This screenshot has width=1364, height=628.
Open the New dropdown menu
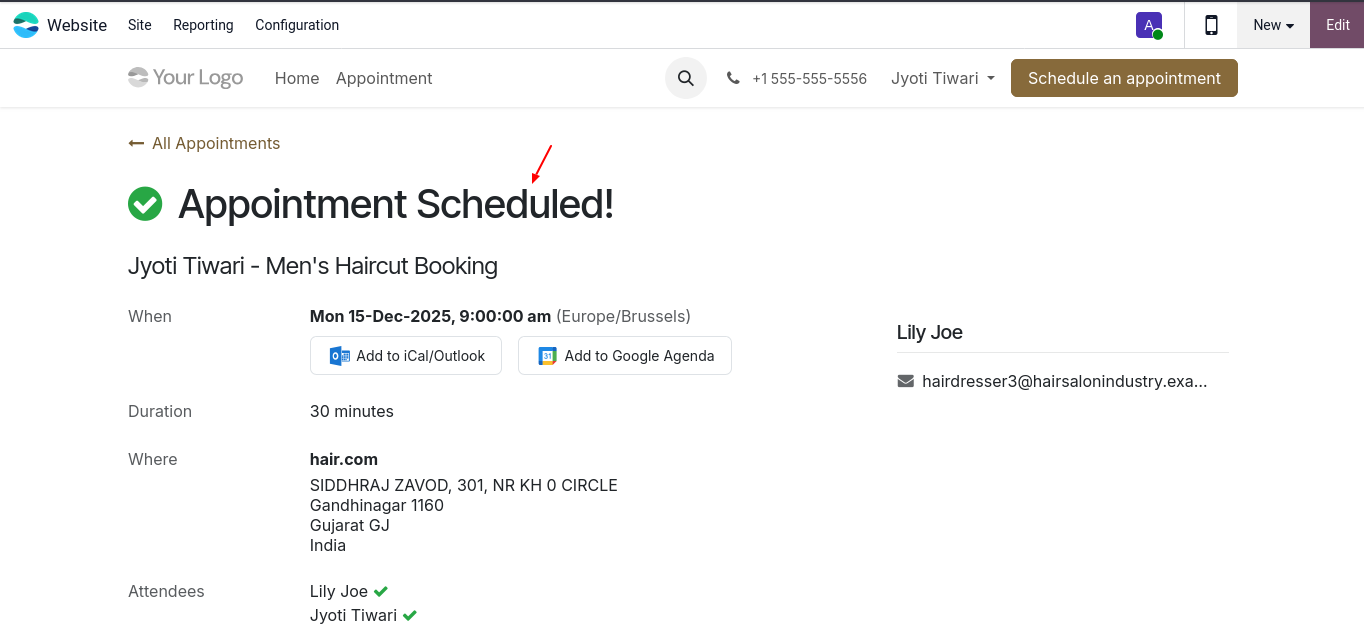1273,25
